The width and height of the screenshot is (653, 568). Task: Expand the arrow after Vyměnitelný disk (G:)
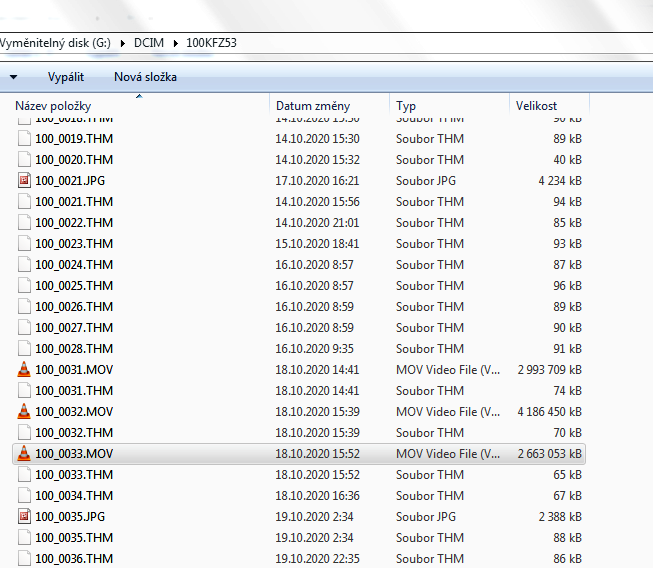click(123, 43)
